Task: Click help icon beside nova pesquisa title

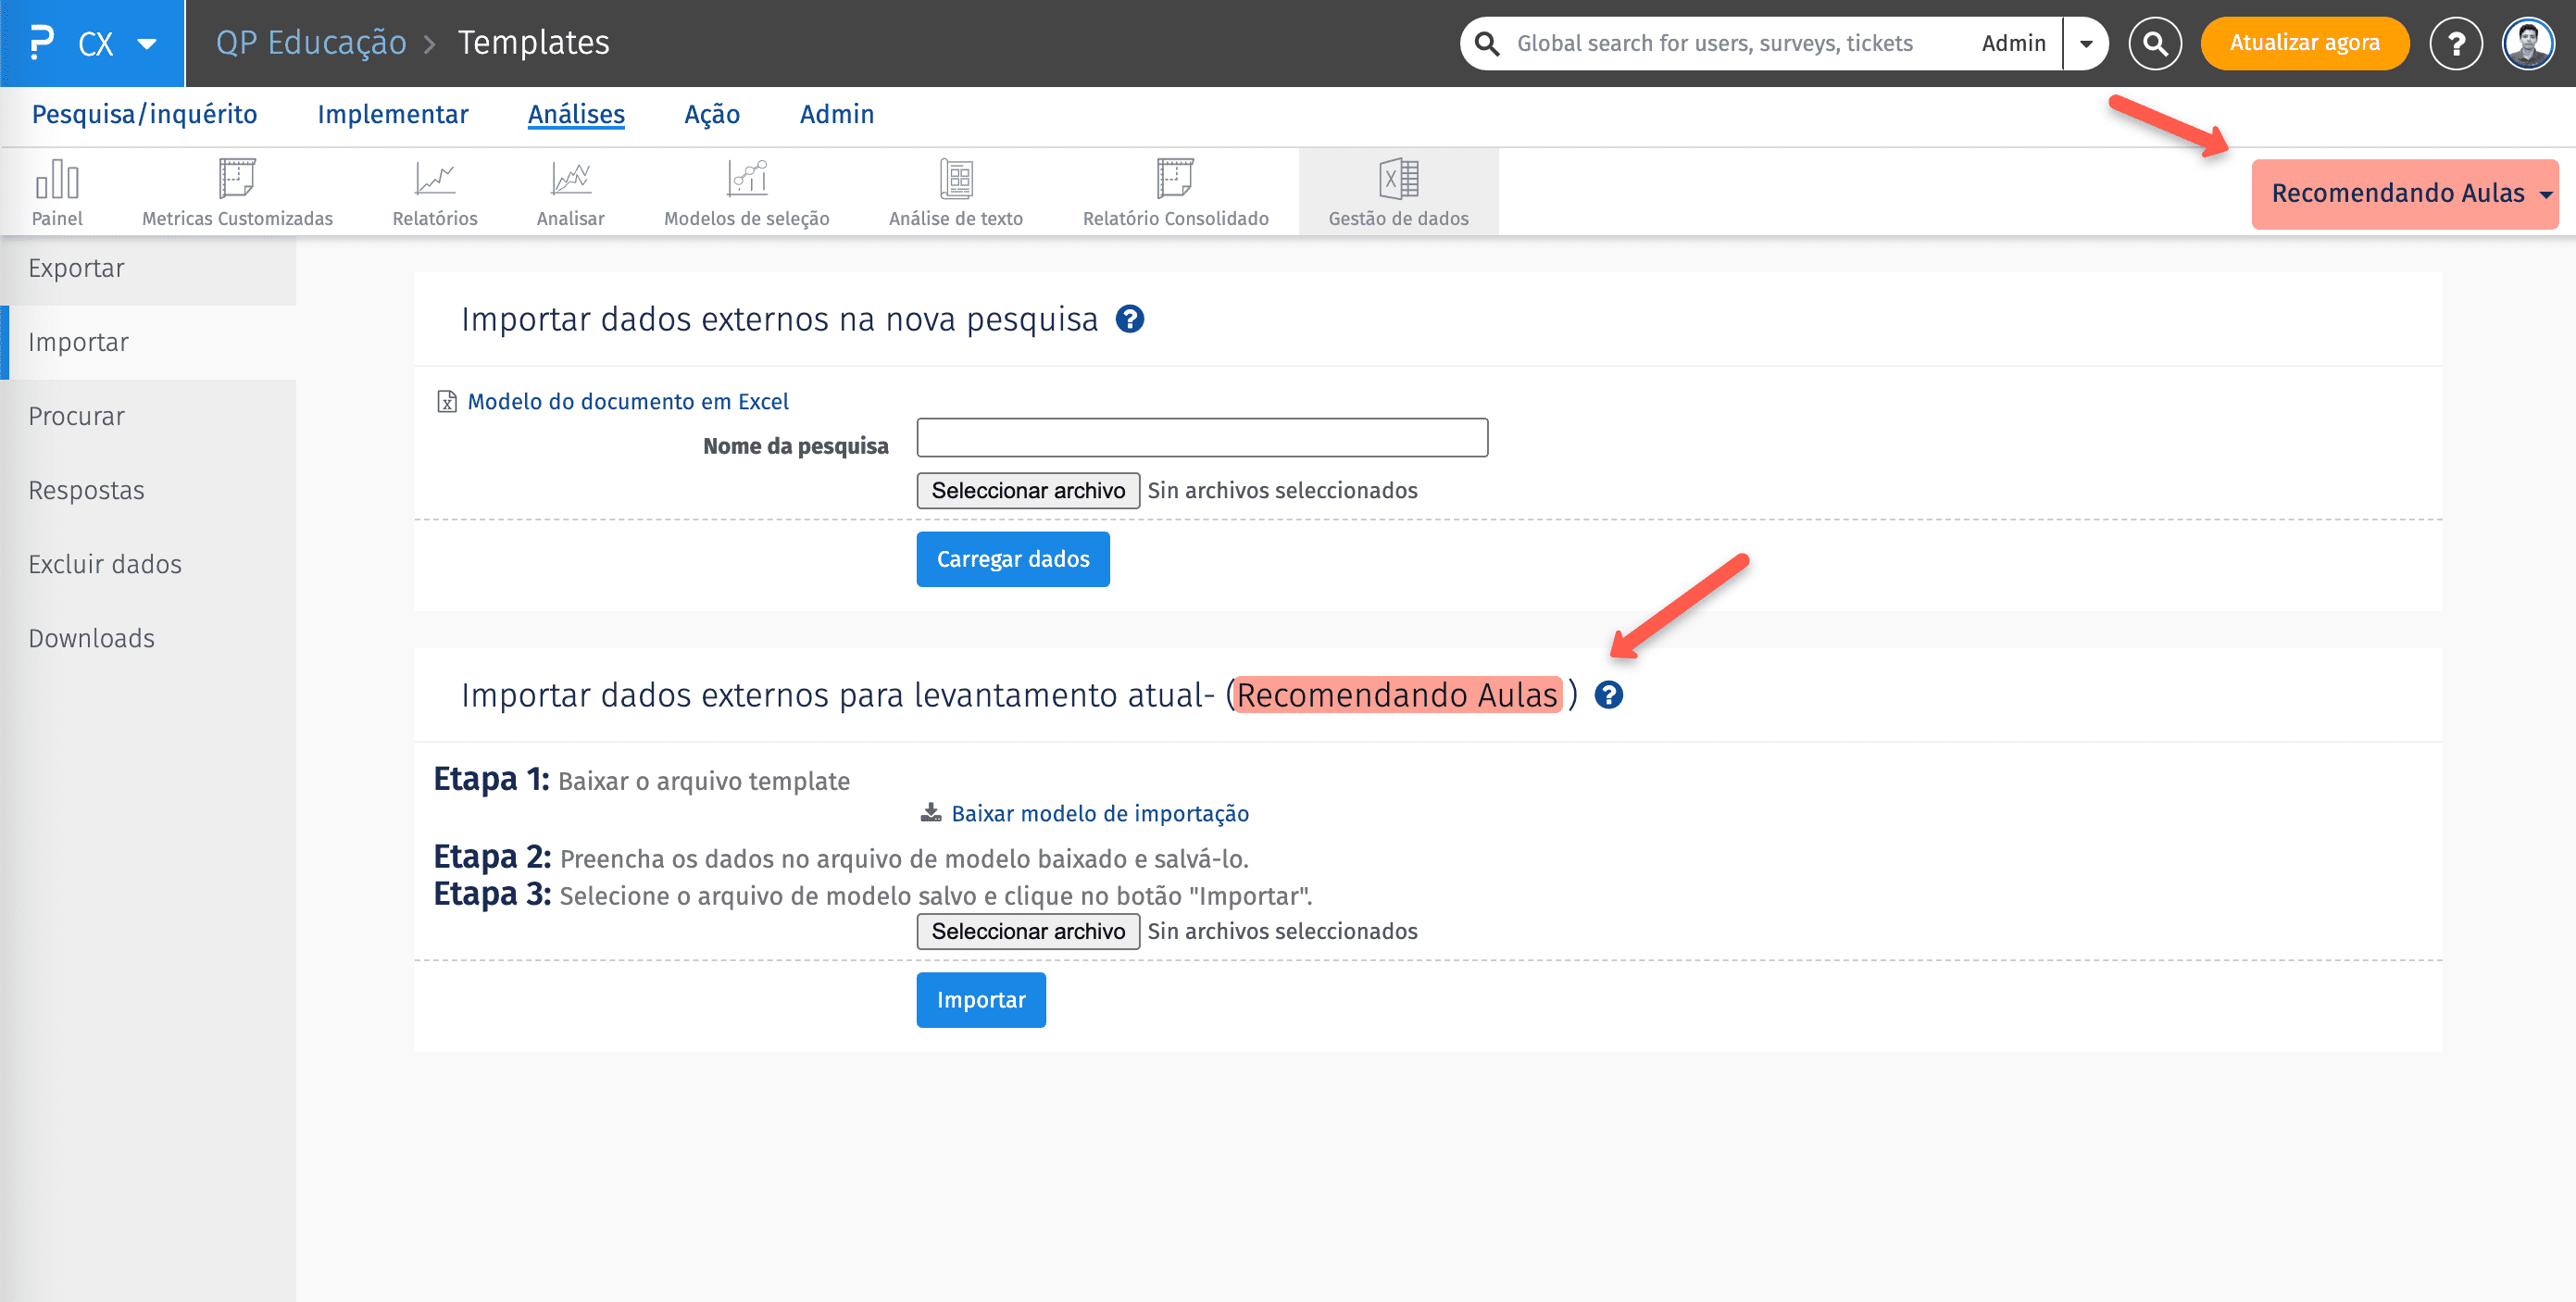Action: 1130,319
